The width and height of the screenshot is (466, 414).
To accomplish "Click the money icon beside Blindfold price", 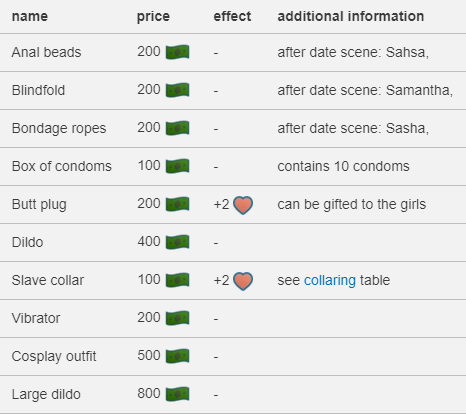I will click(x=177, y=90).
